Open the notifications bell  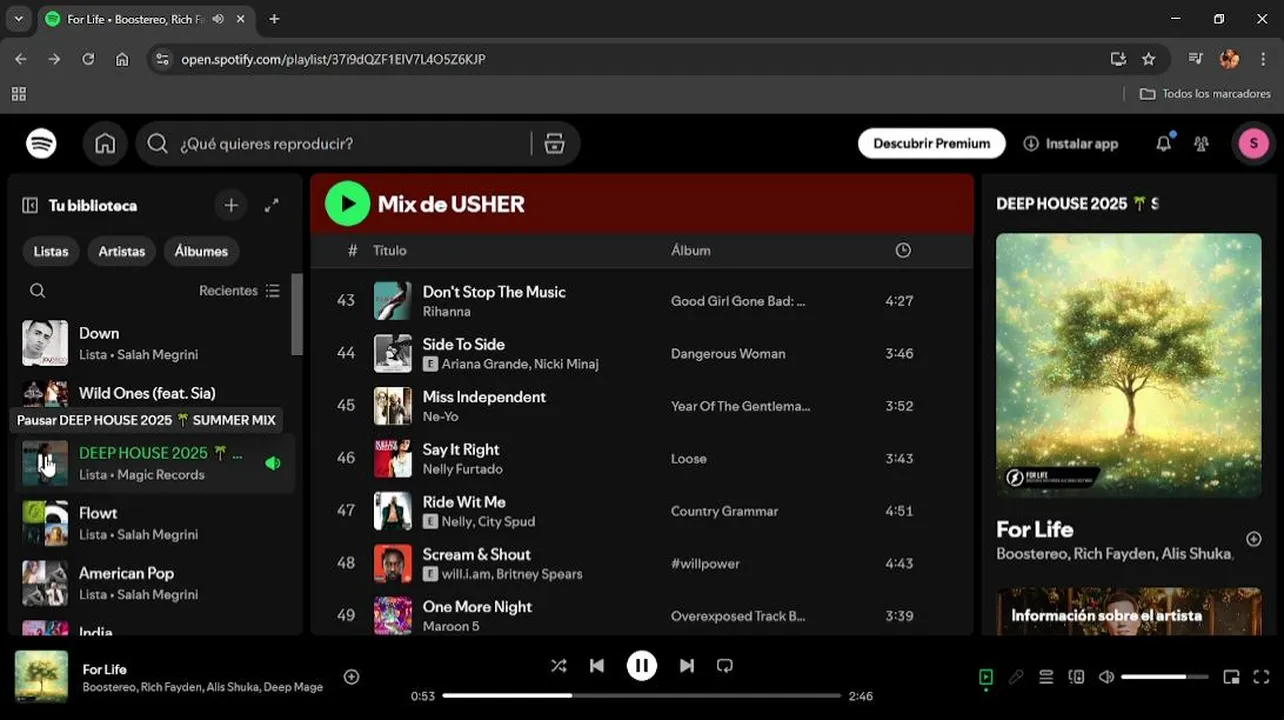pyautogui.click(x=1163, y=143)
